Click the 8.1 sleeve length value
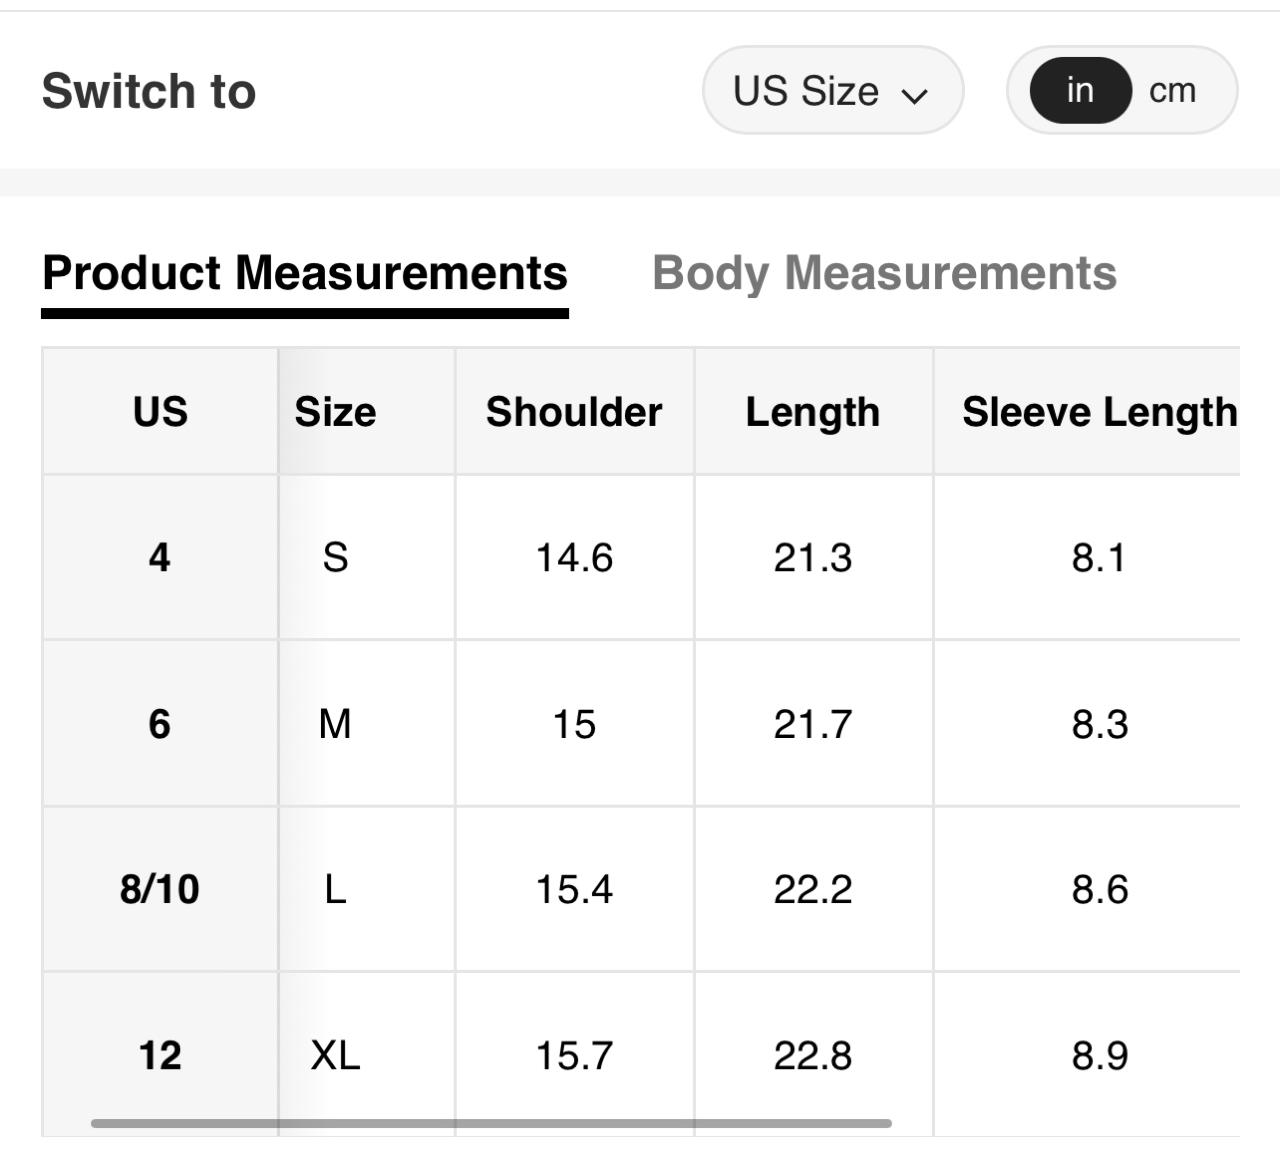 [x=1098, y=557]
